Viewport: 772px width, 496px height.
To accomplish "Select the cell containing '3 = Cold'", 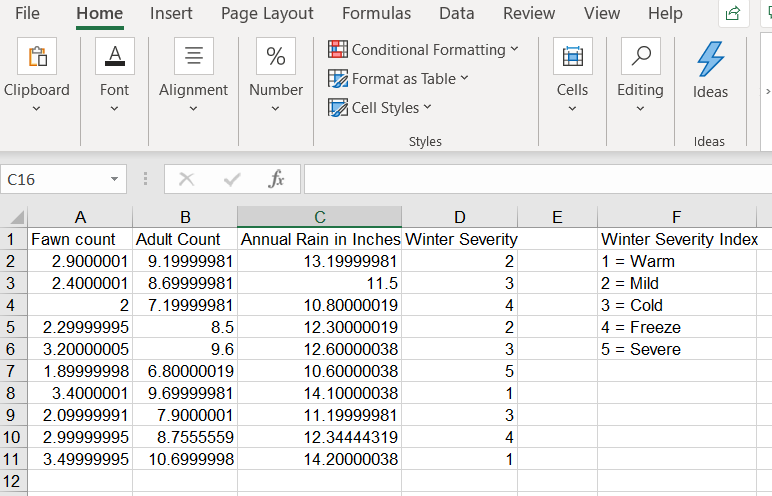I will coord(677,305).
